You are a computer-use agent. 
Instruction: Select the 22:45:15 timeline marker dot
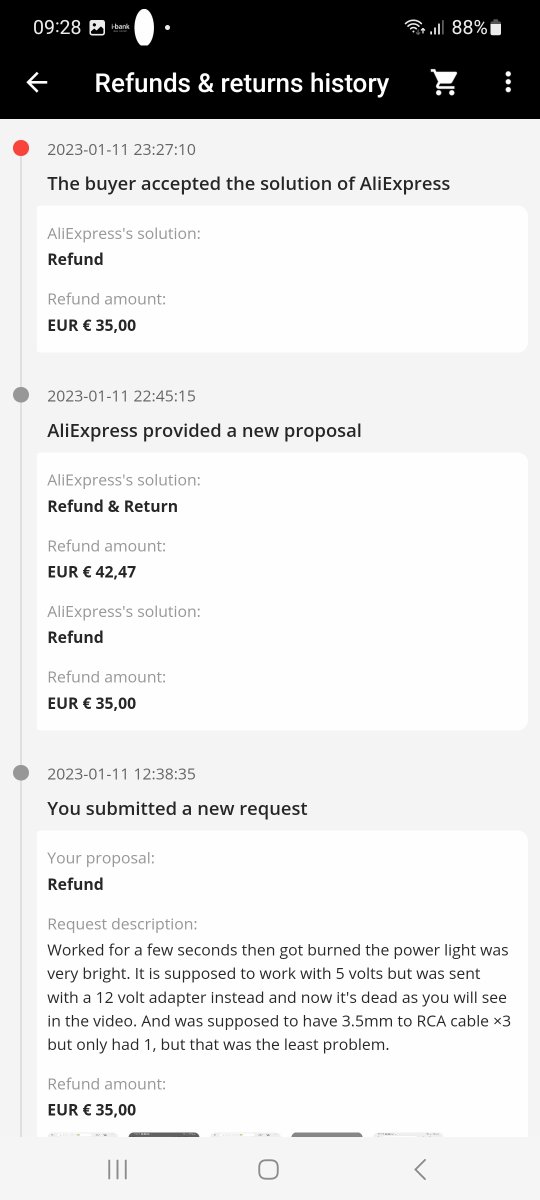[x=21, y=396]
